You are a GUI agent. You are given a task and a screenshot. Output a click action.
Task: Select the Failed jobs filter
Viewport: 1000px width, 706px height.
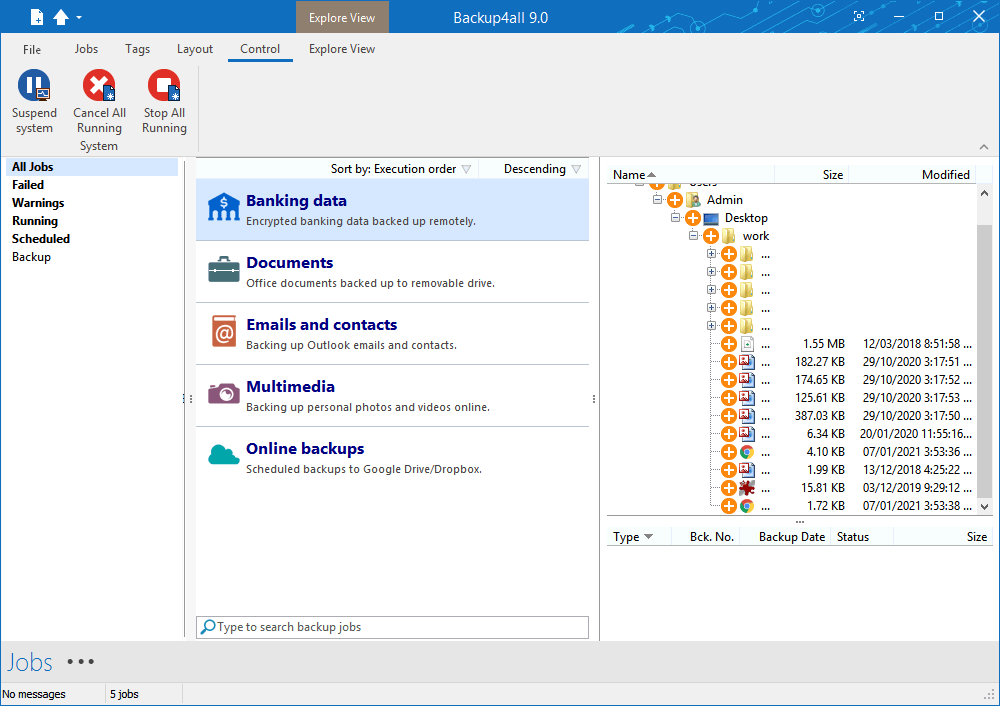click(28, 185)
